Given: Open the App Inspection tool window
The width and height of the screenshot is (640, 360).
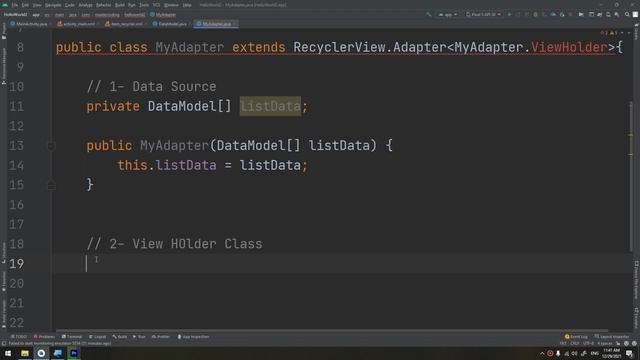Looking at the screenshot, I should coord(193,337).
